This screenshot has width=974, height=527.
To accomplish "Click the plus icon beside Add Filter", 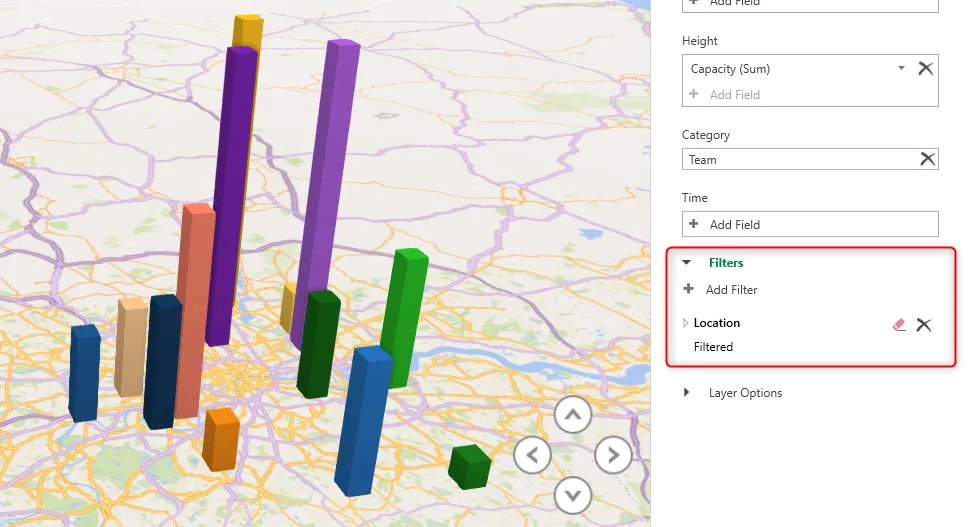I will (x=688, y=288).
